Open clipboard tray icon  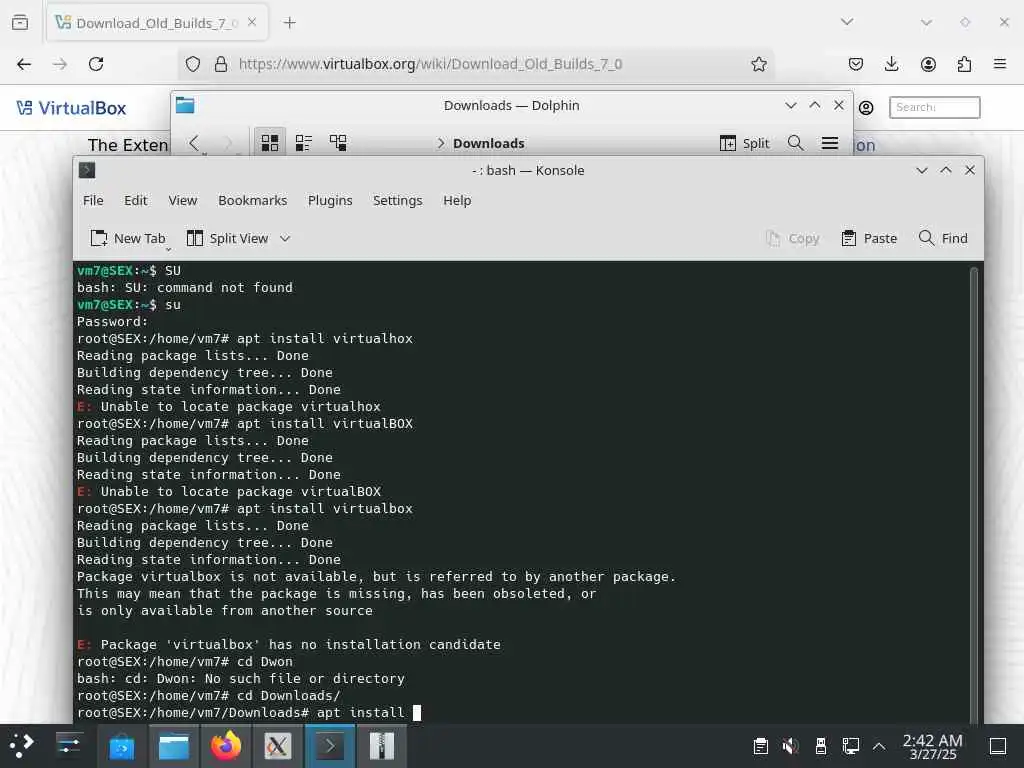[x=760, y=746]
